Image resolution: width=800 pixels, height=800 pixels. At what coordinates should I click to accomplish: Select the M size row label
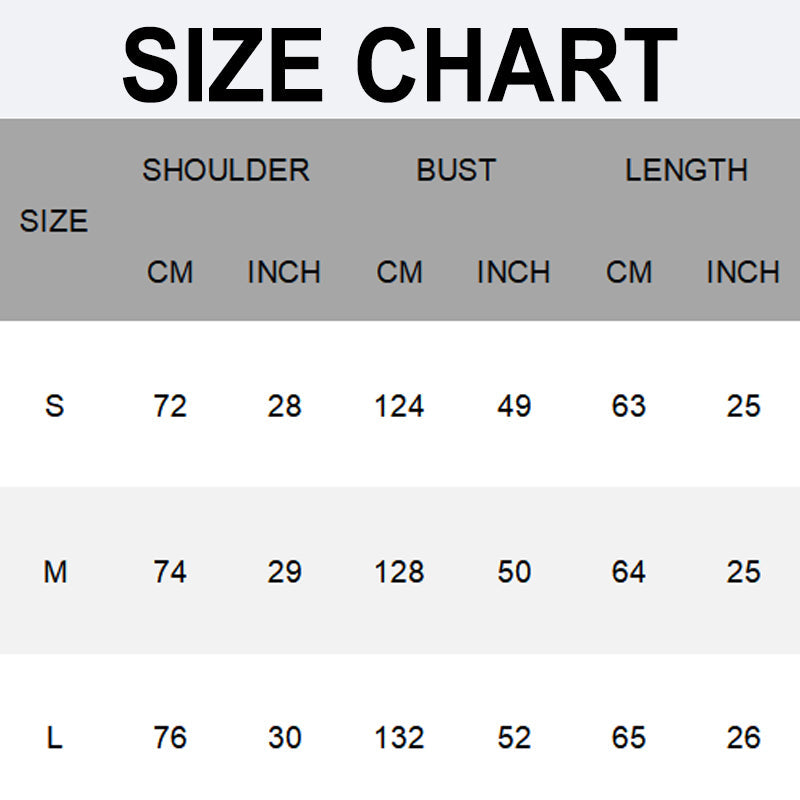click(55, 571)
